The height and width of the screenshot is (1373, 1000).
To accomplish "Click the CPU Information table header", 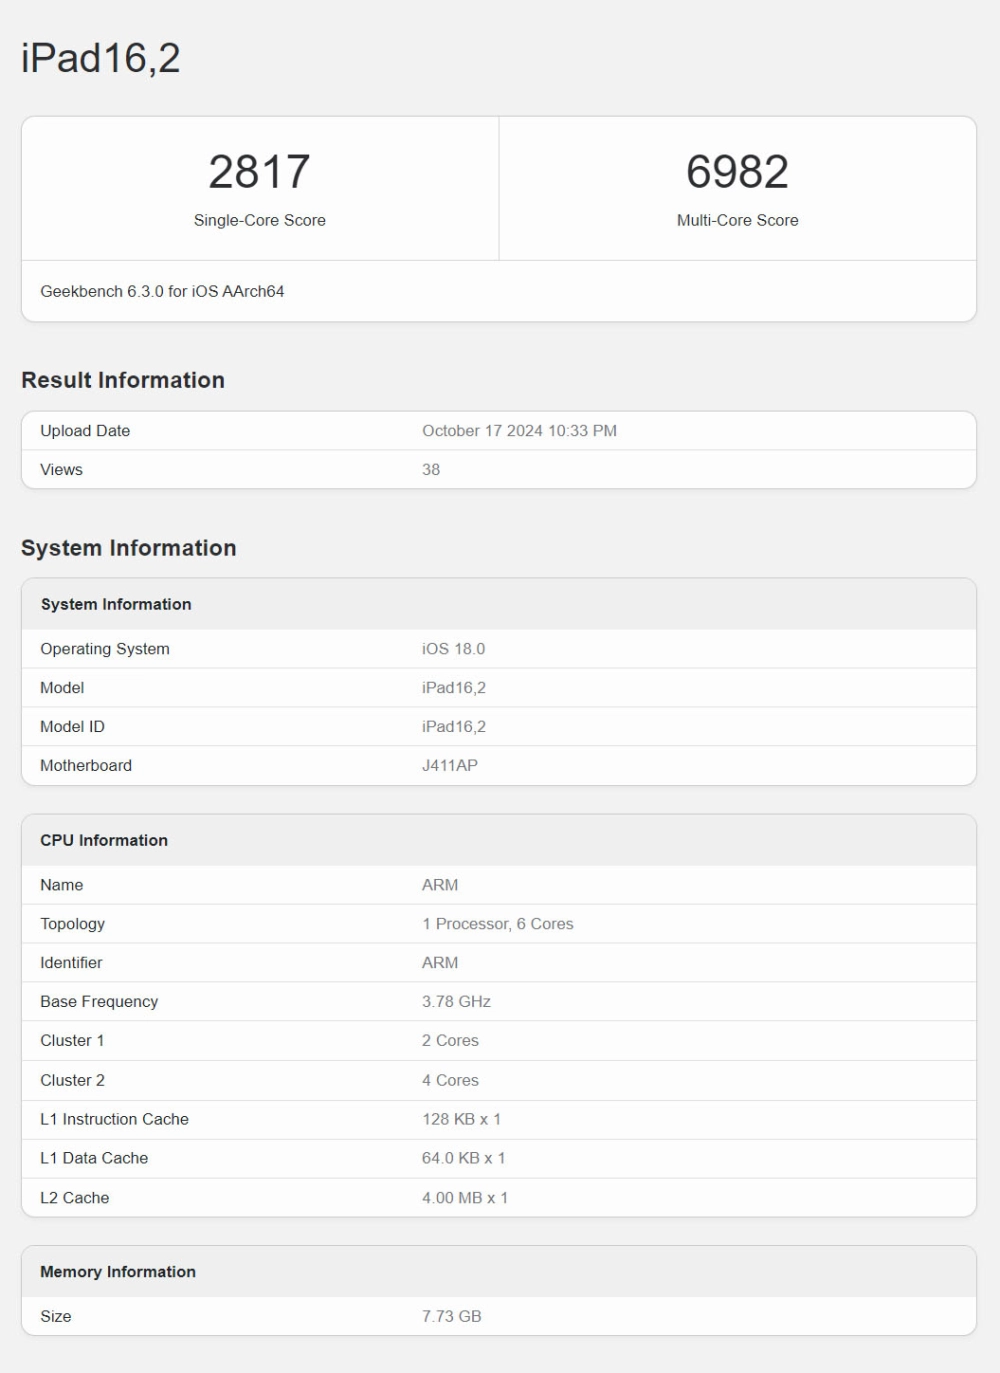I will click(x=104, y=840).
